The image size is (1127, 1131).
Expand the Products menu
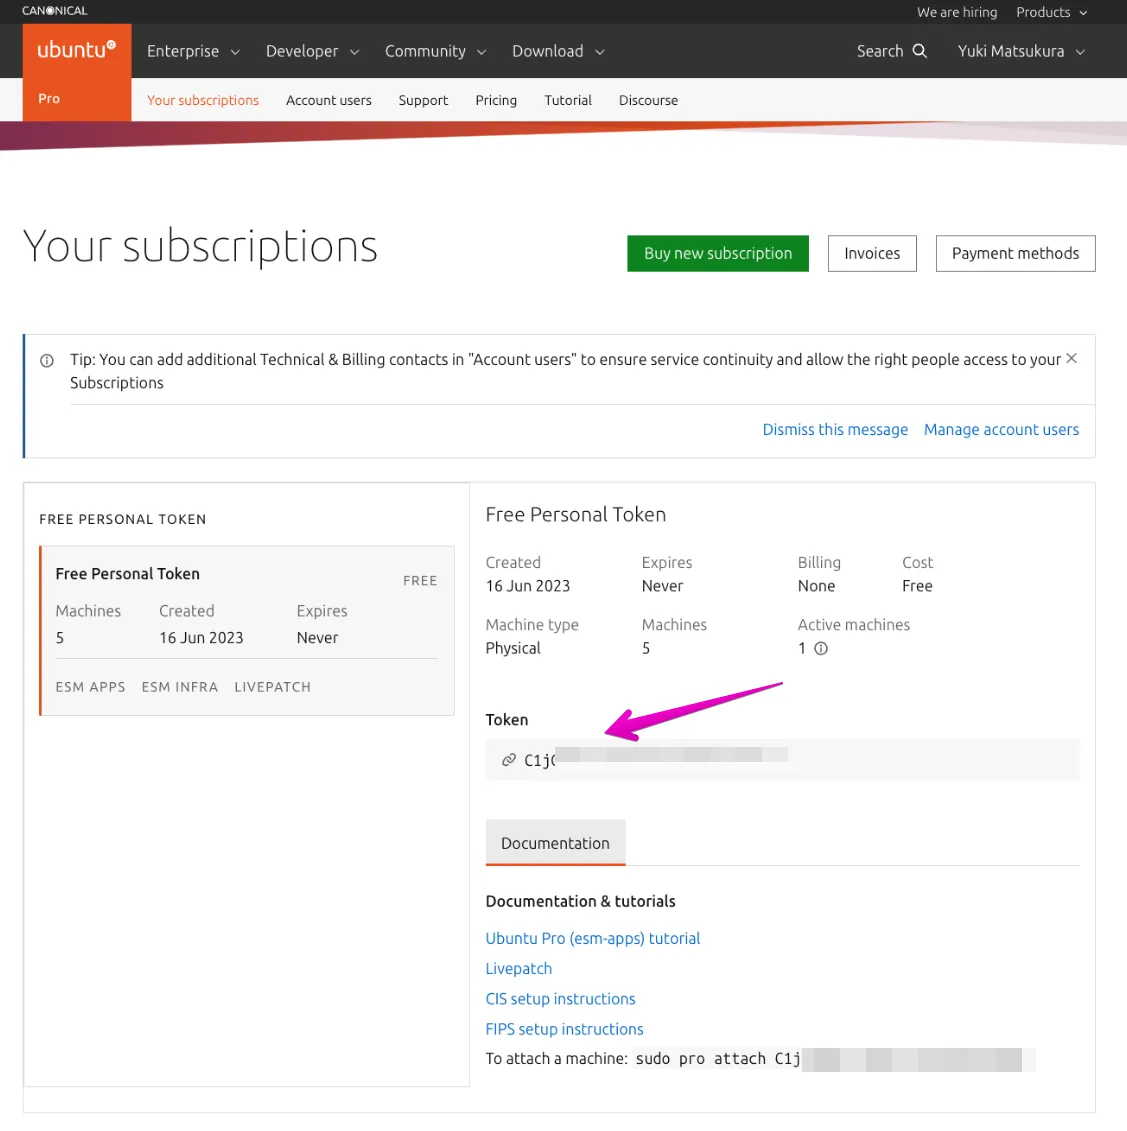[x=1051, y=12]
